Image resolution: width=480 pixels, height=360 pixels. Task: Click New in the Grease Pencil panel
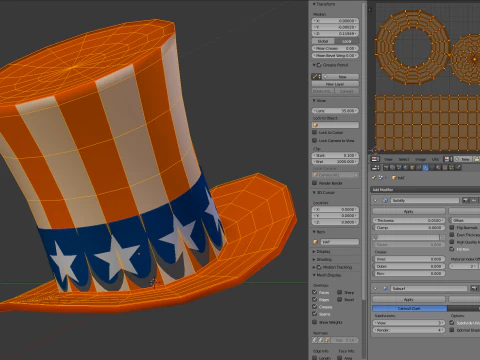tap(340, 77)
